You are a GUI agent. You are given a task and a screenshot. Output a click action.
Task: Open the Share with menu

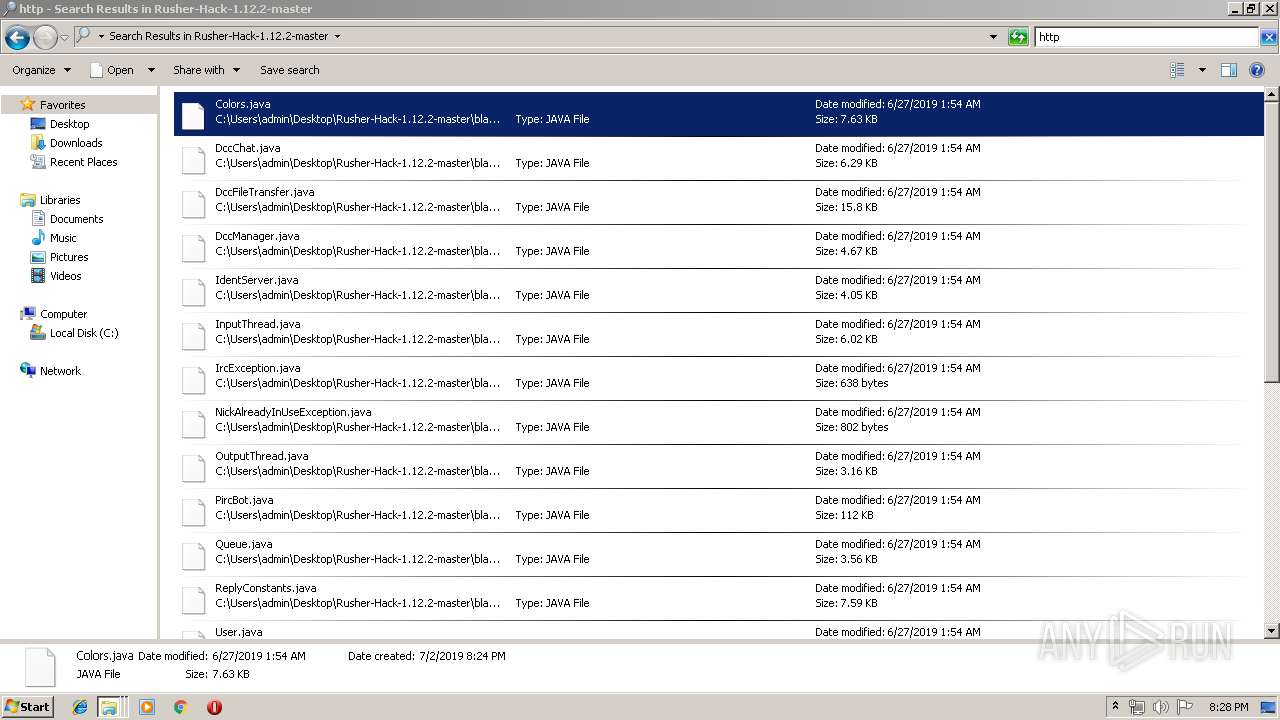pyautogui.click(x=206, y=70)
